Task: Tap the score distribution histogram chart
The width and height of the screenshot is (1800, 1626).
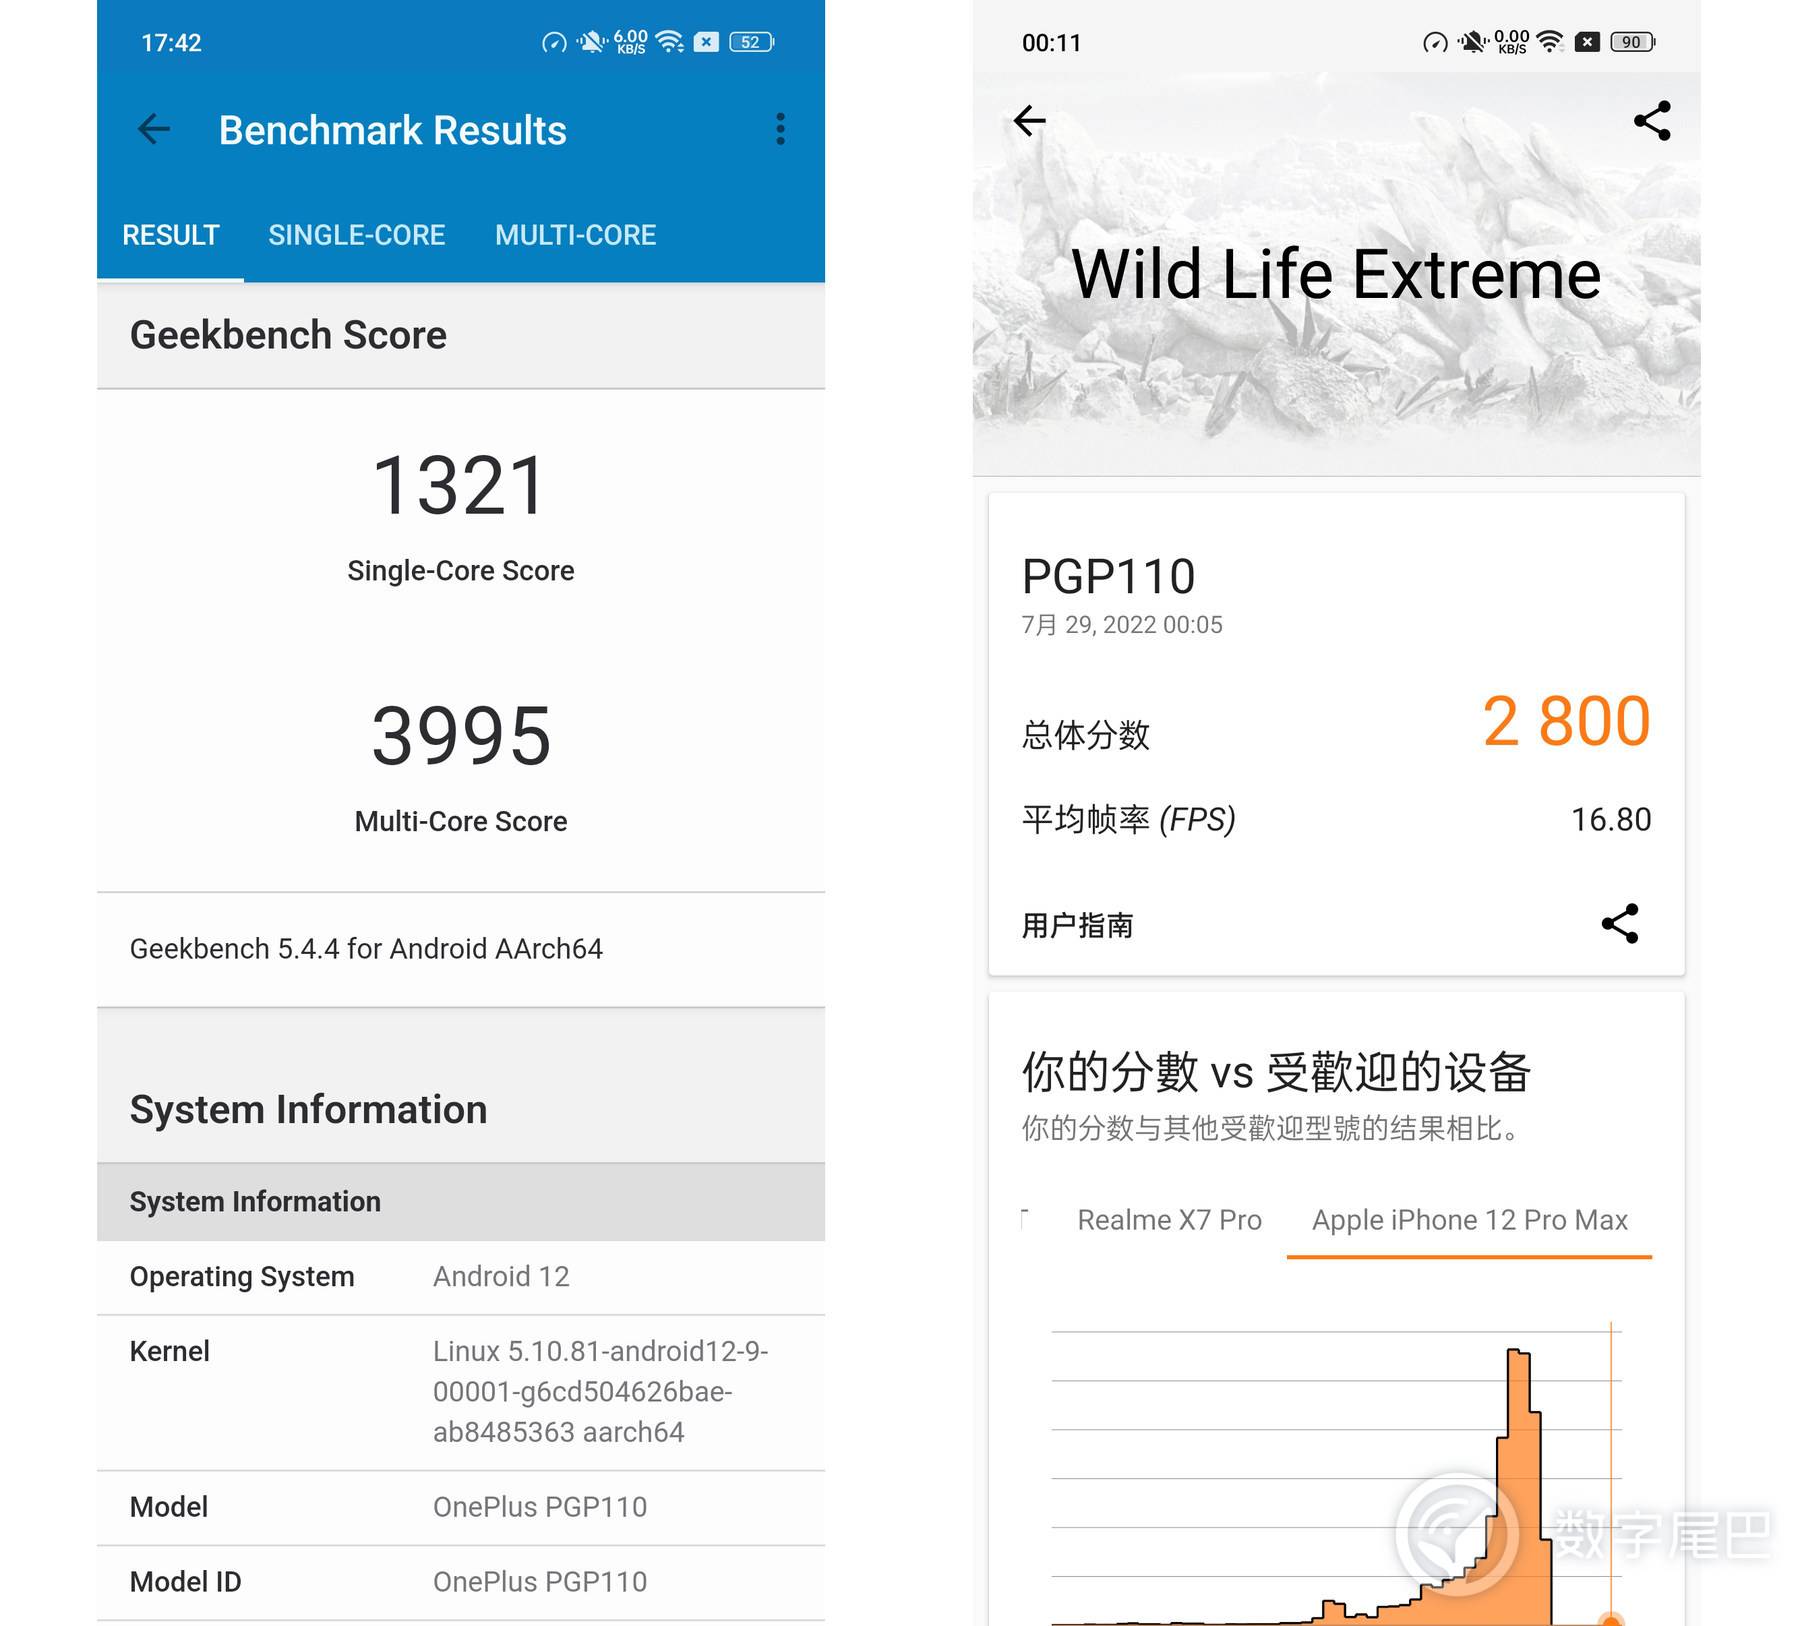Action: pos(1336,1474)
